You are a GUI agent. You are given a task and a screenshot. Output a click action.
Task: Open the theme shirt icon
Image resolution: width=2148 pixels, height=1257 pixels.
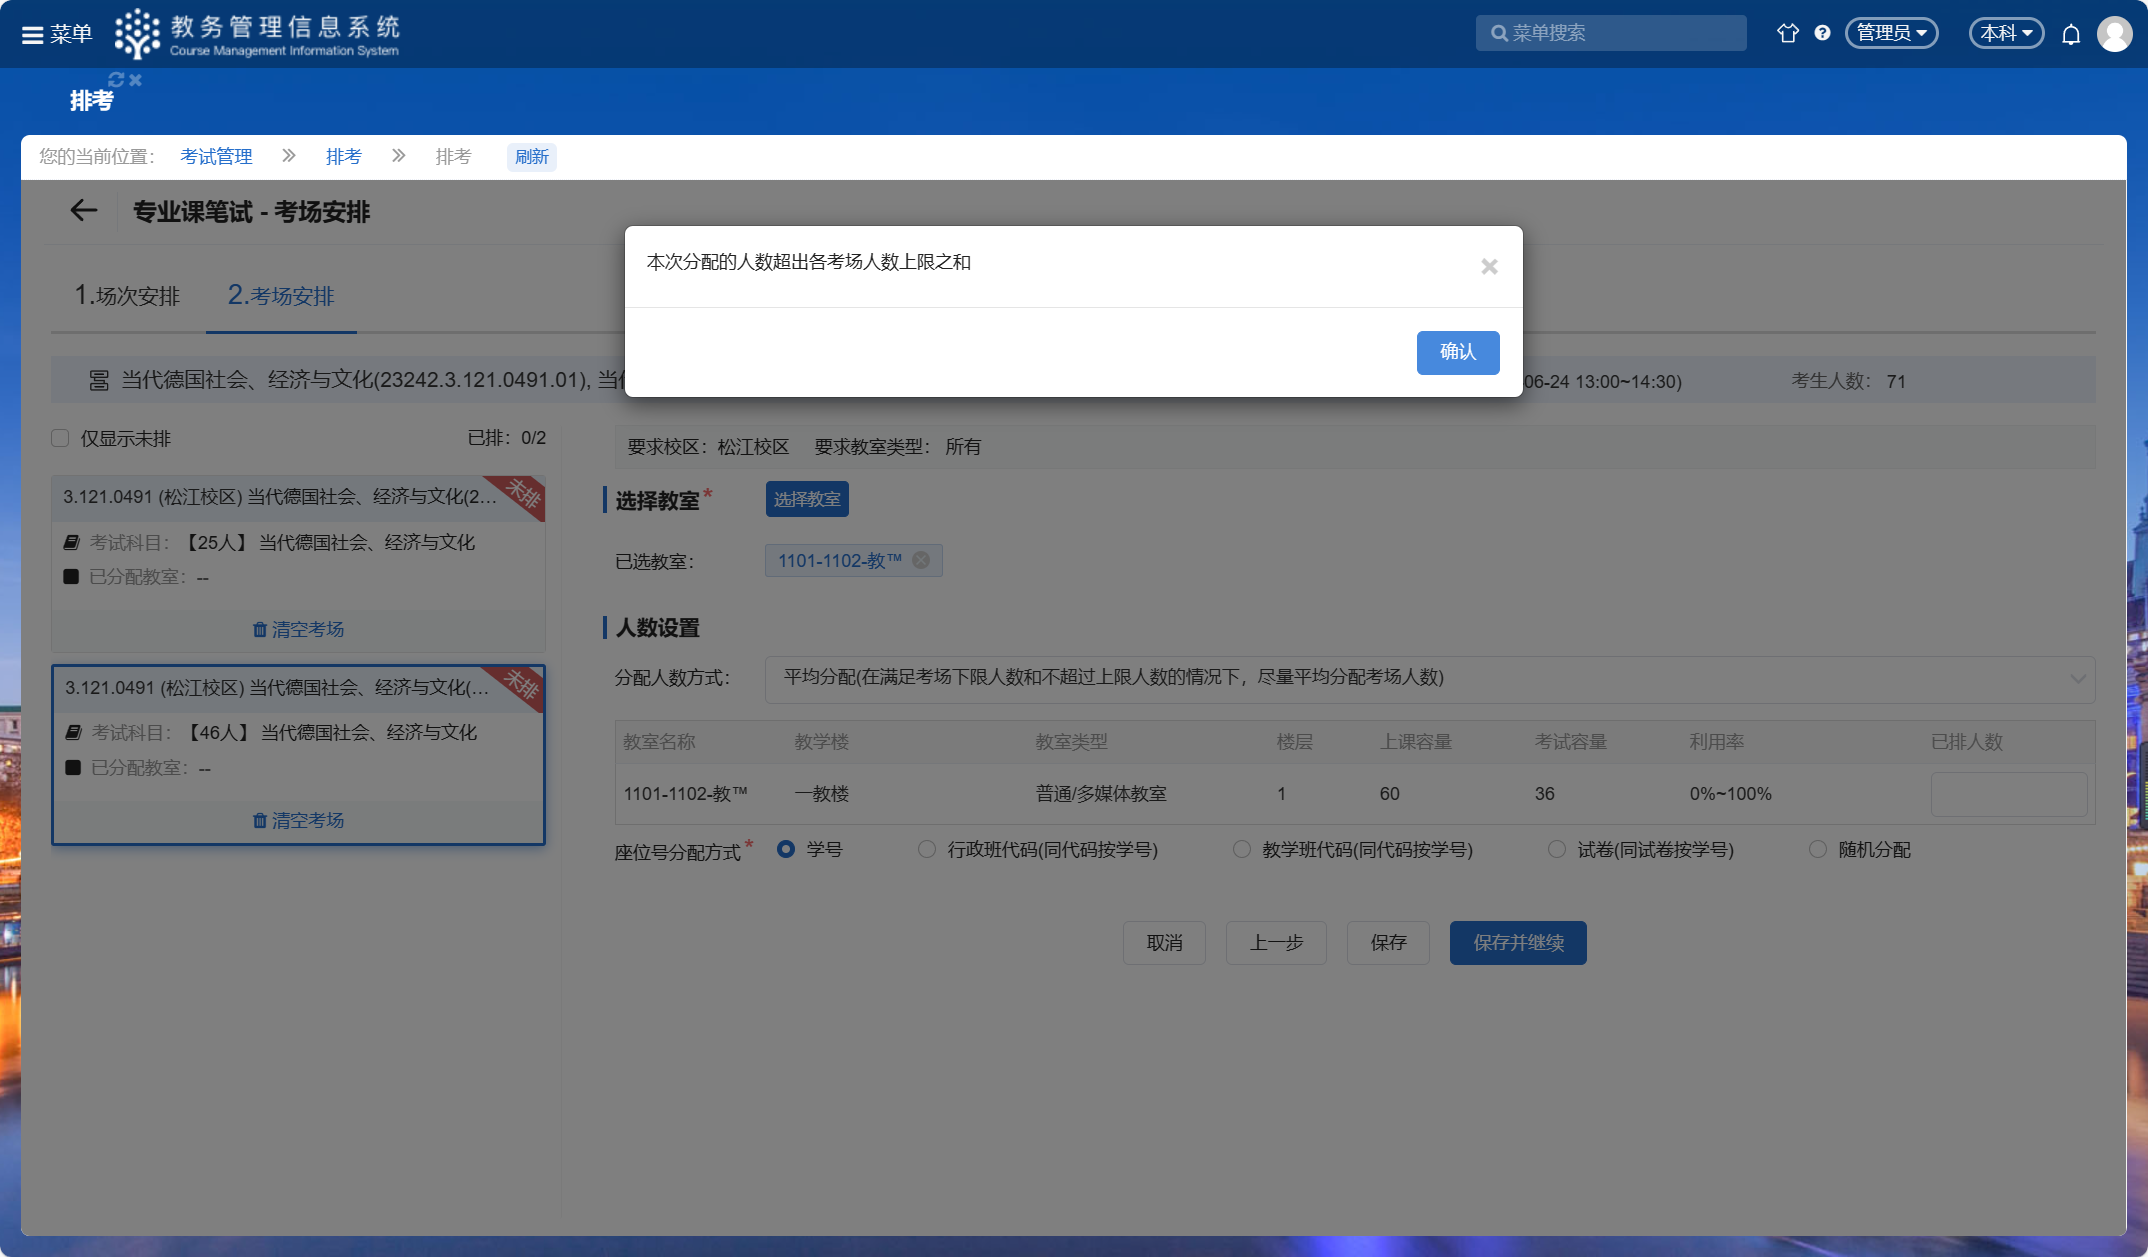pos(1787,33)
